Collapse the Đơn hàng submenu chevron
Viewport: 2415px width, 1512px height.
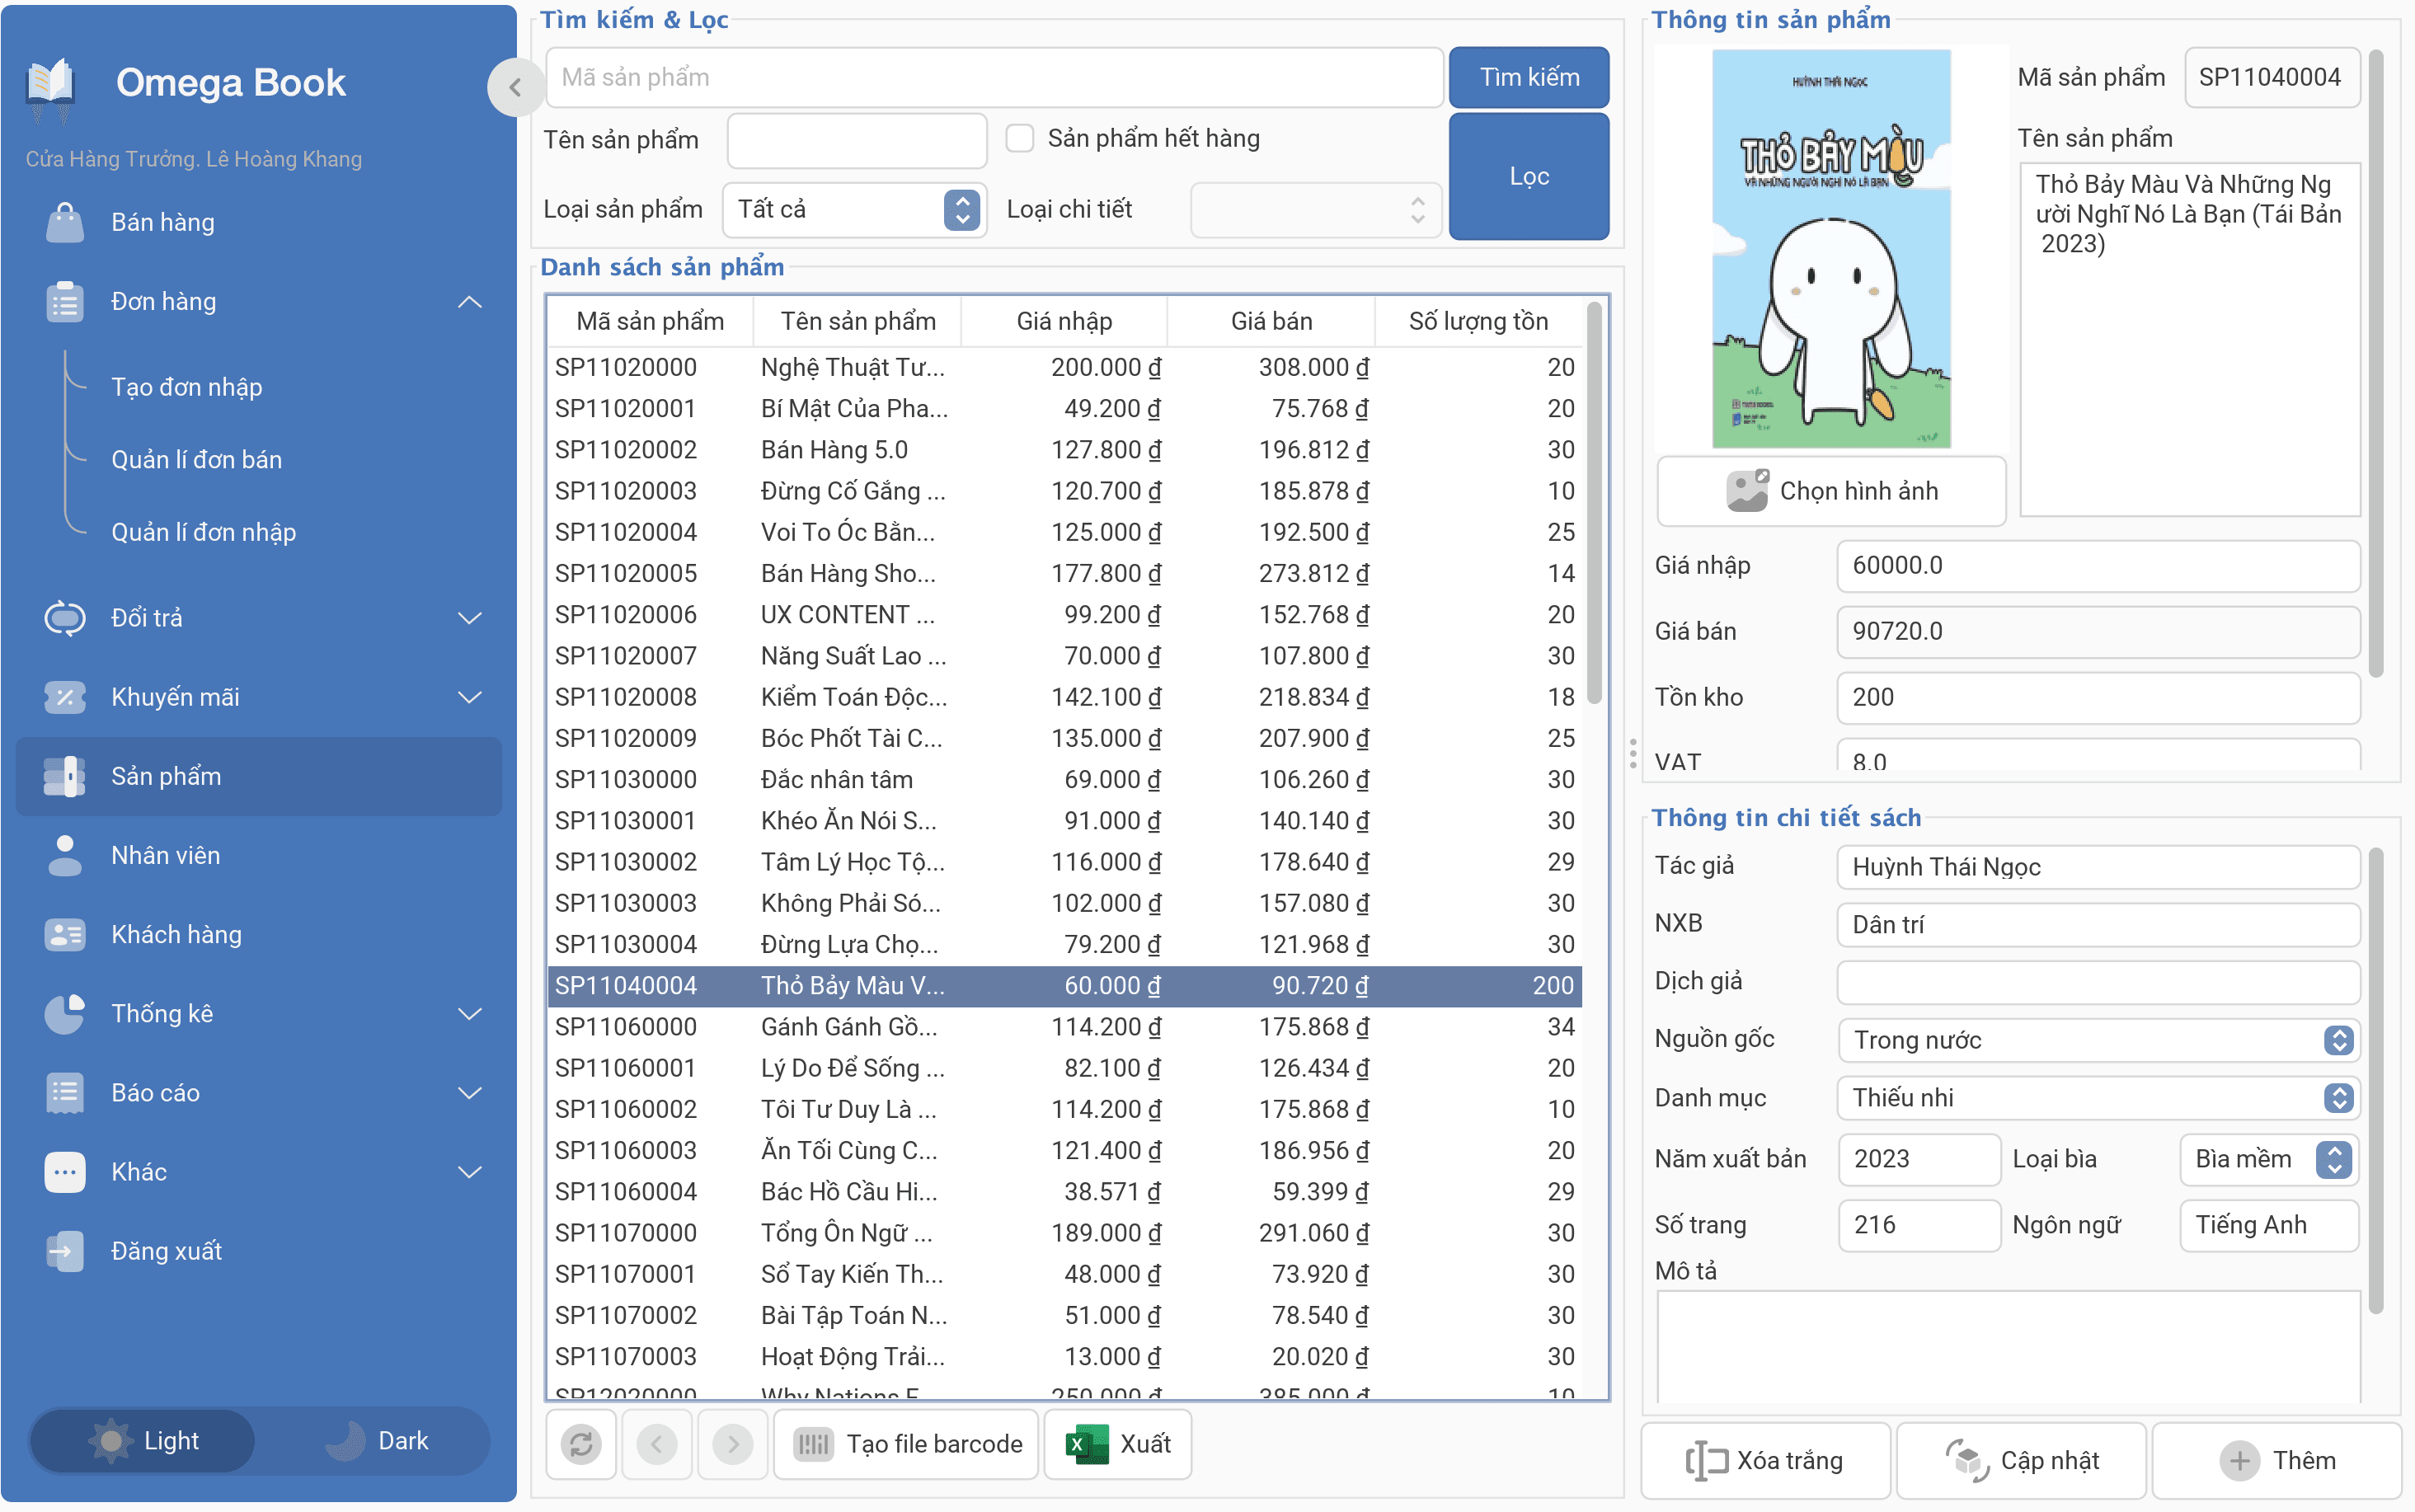pyautogui.click(x=470, y=301)
